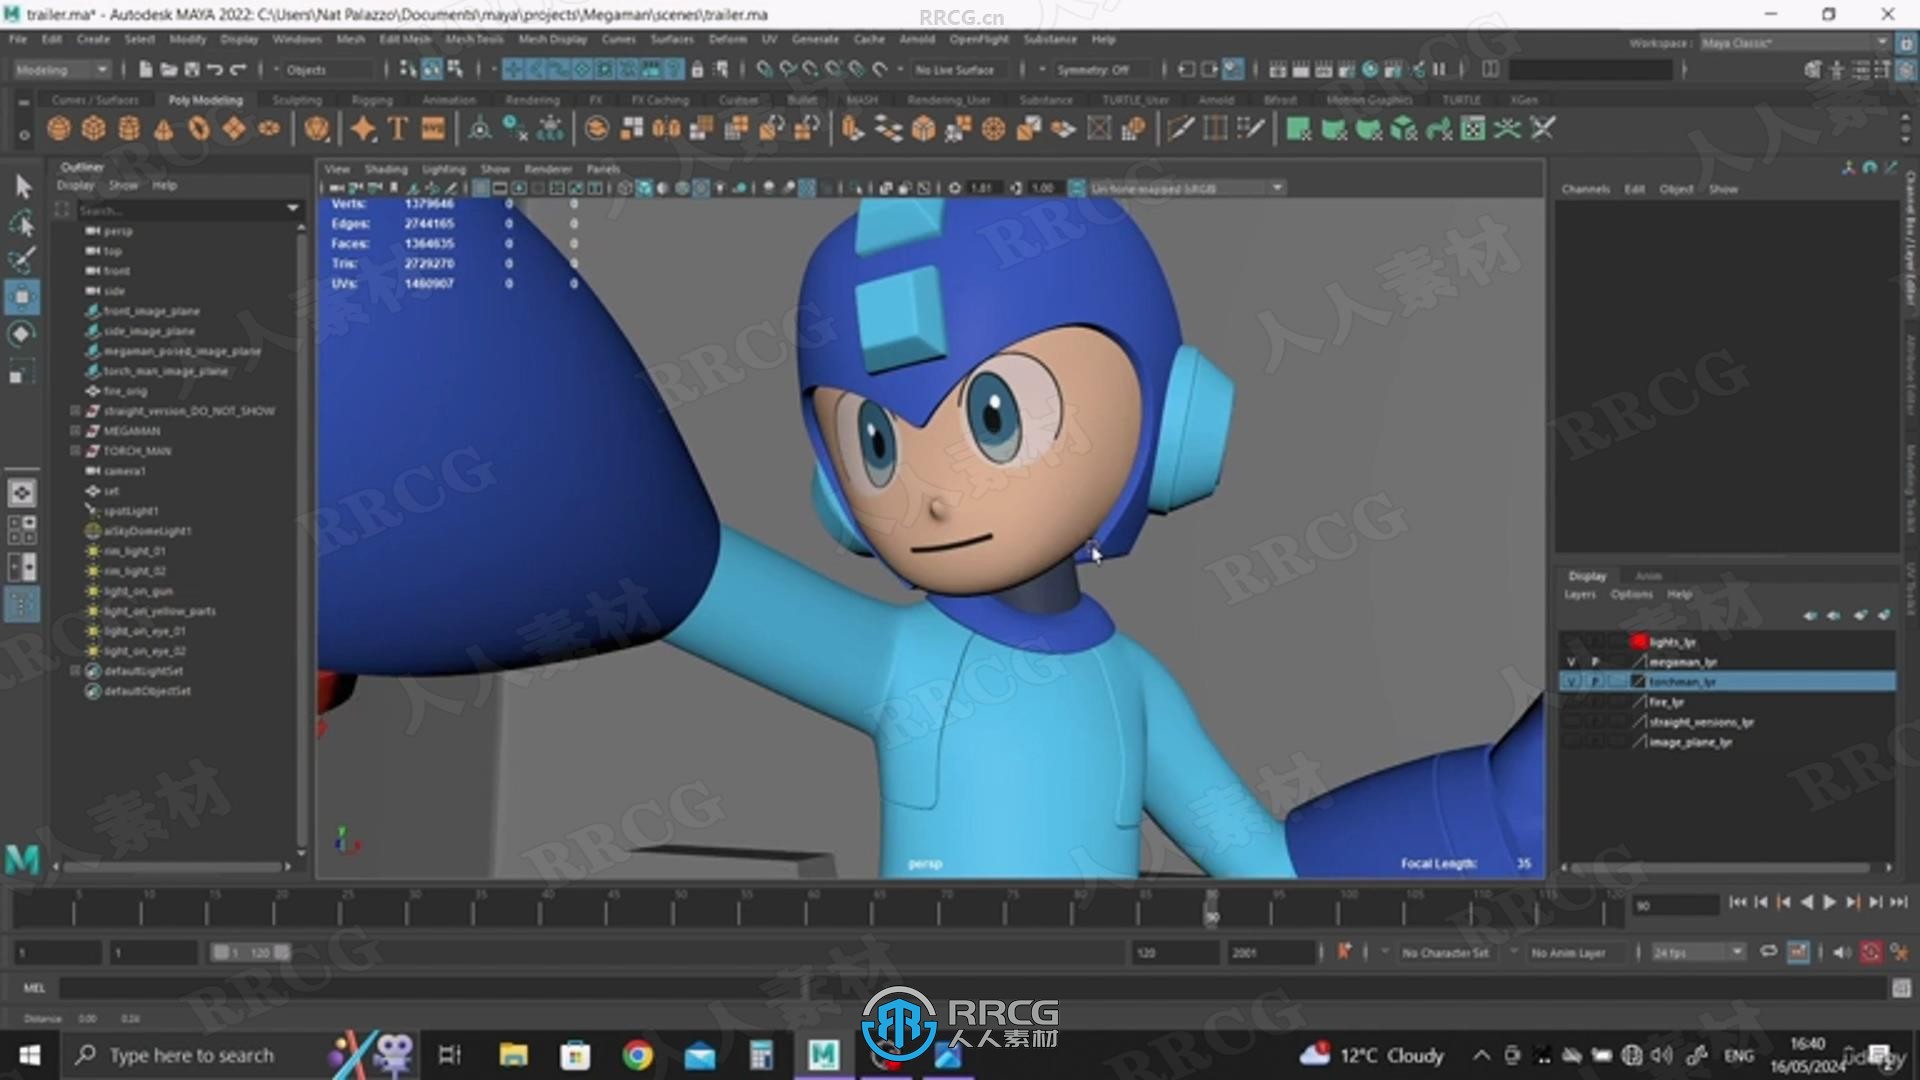Click the MEL command line input
1920x1080 pixels.
coord(973,988)
